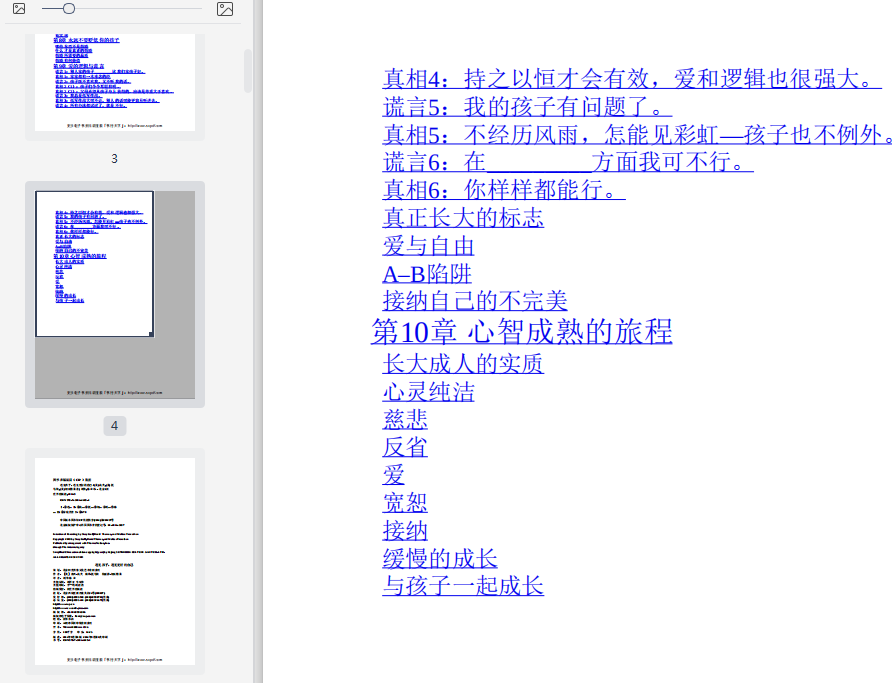The height and width of the screenshot is (683, 892).
Task: Open link 谎言5：我的孩子有问题了
Action: (x=527, y=106)
